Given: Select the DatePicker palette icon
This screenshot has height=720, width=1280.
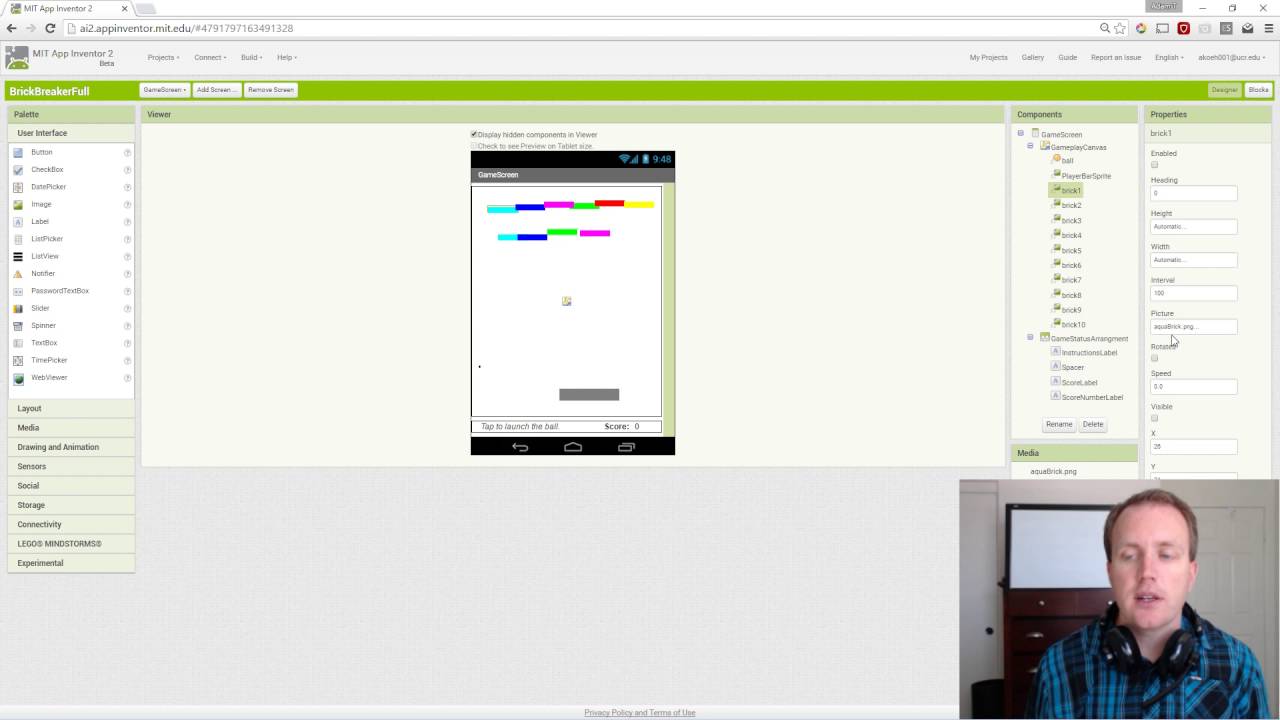Looking at the screenshot, I should point(18,187).
